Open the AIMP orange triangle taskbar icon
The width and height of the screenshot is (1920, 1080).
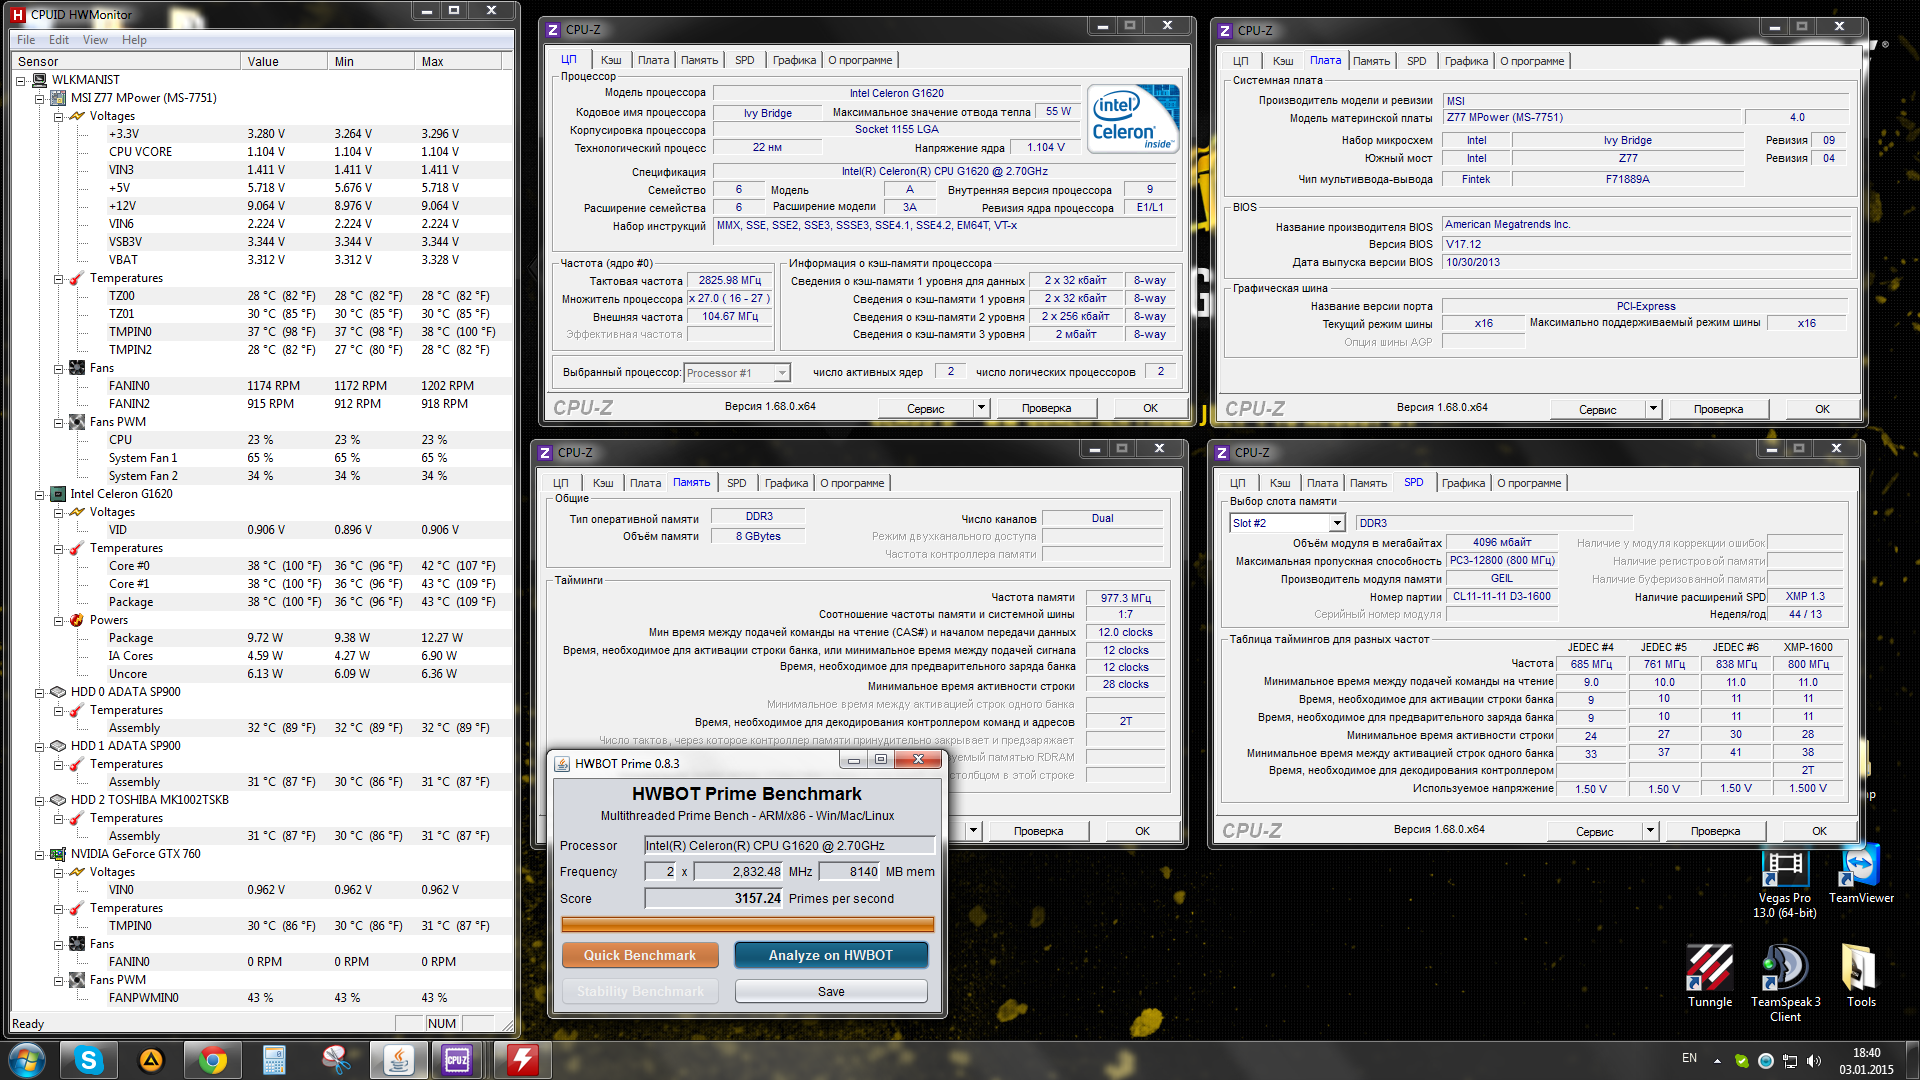coord(151,1060)
